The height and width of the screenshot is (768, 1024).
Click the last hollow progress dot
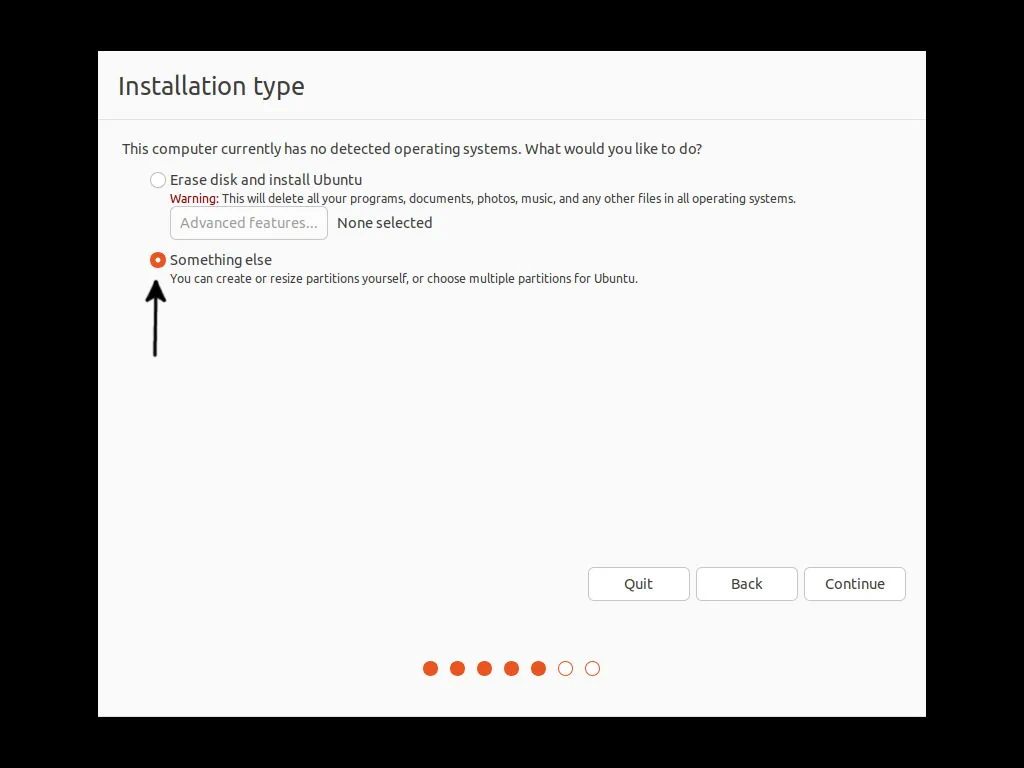593,668
